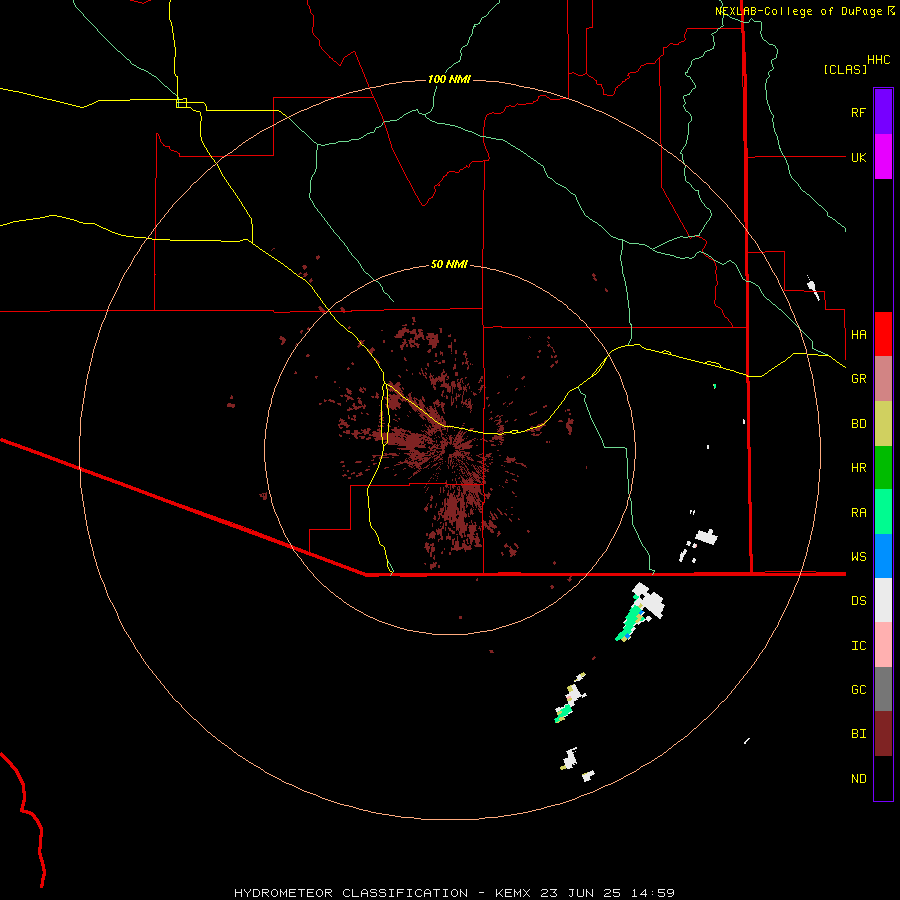Image resolution: width=900 pixels, height=900 pixels.
Task: Click the ND legend label
Action: pos(858,779)
